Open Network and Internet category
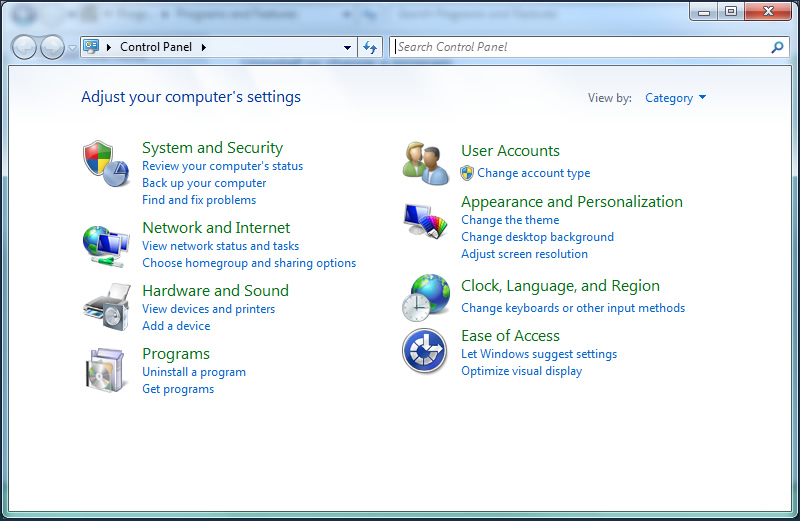This screenshot has width=800, height=521. 216,228
